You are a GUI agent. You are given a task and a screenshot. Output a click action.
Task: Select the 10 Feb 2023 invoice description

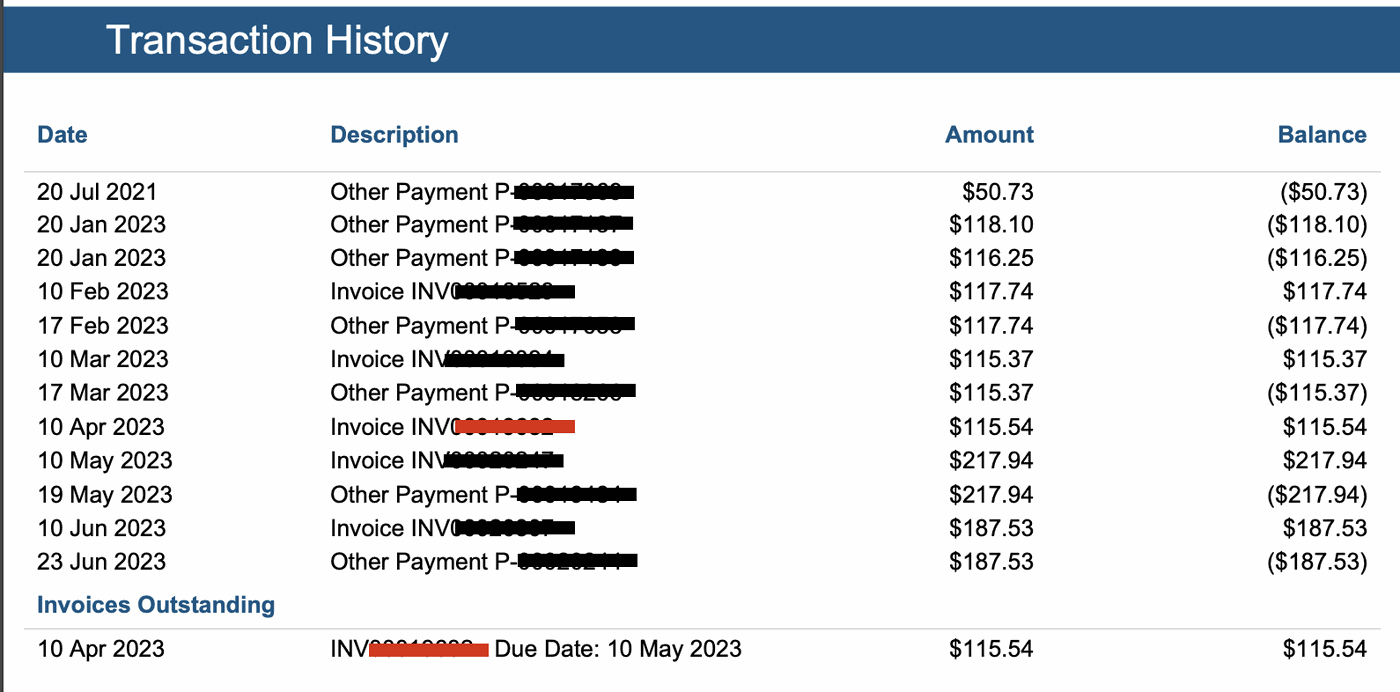[x=452, y=292]
